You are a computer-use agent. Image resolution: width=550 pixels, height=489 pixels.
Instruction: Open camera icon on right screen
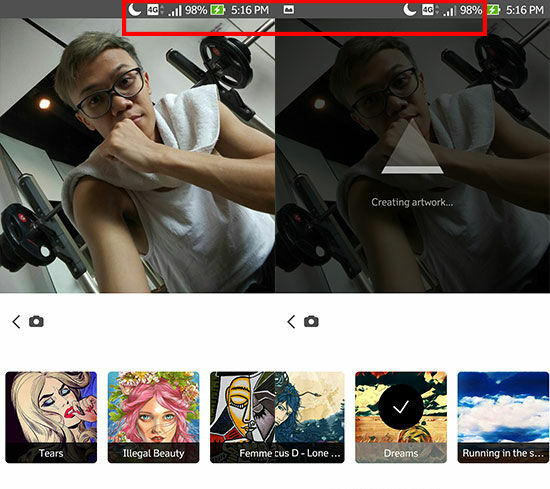(311, 321)
